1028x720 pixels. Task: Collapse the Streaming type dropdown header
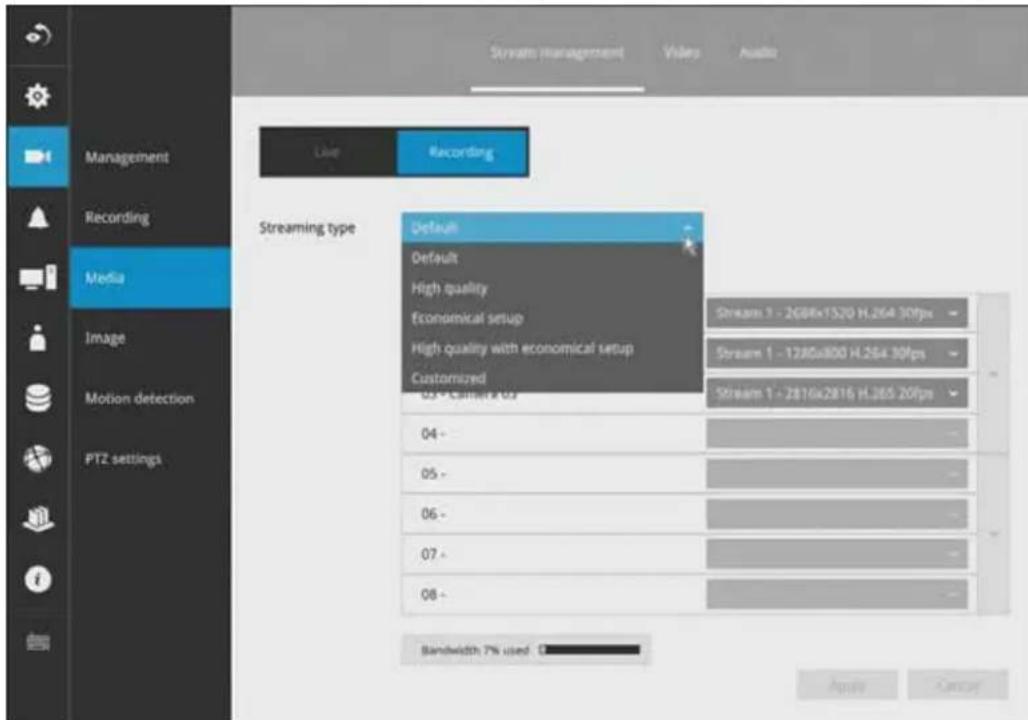pos(552,228)
